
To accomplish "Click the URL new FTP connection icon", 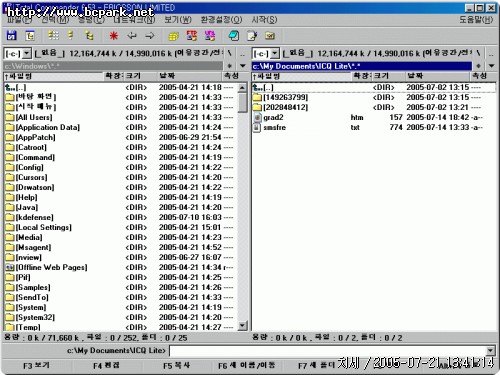I will pos(210,36).
